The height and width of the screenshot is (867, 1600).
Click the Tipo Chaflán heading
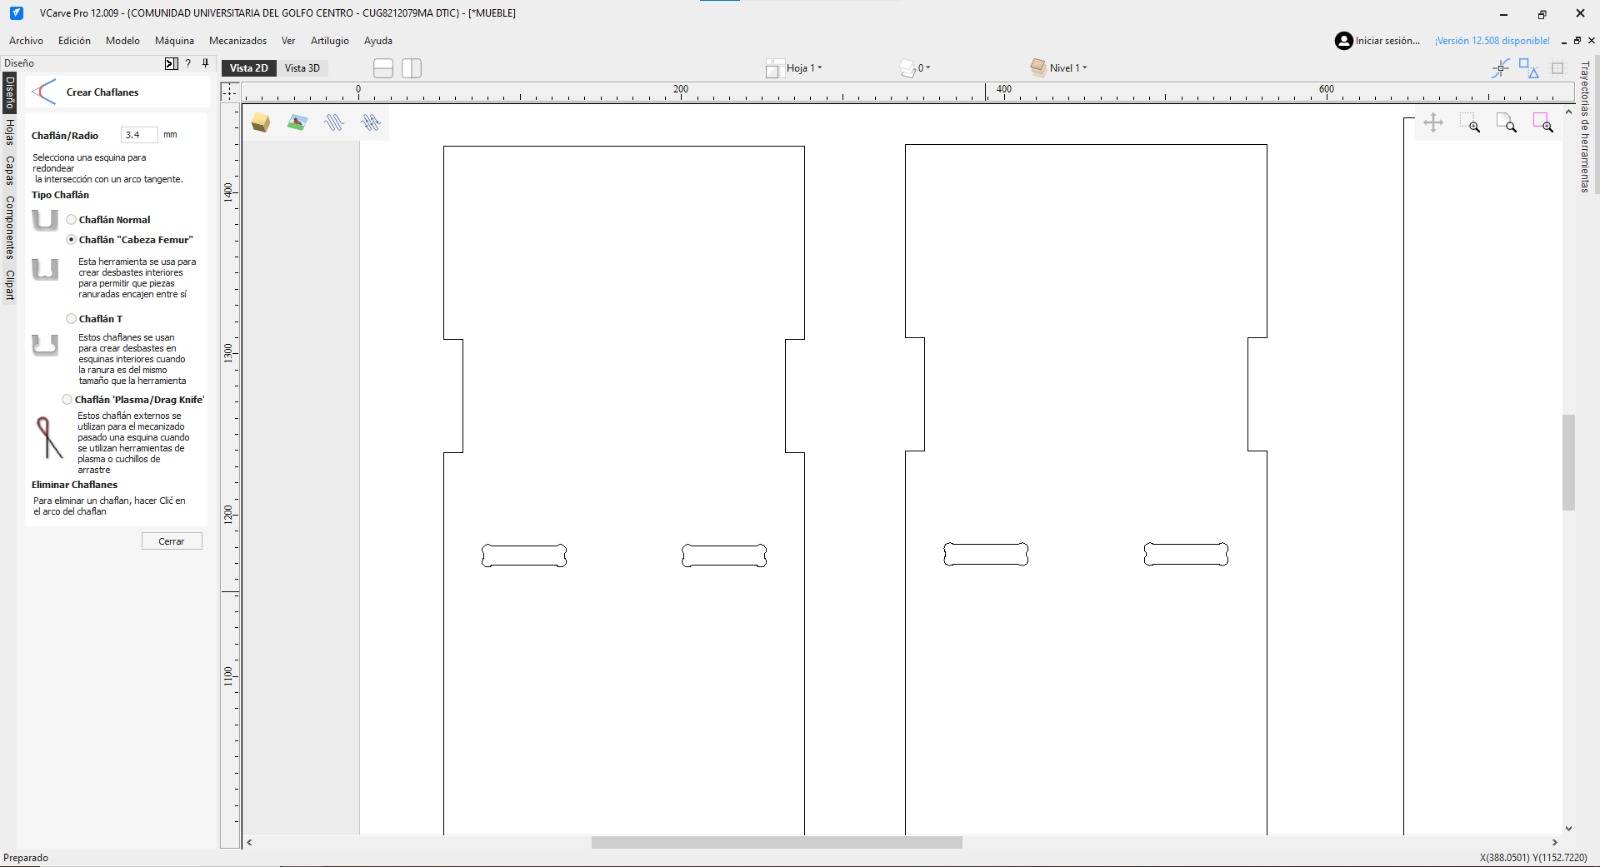[60, 195]
